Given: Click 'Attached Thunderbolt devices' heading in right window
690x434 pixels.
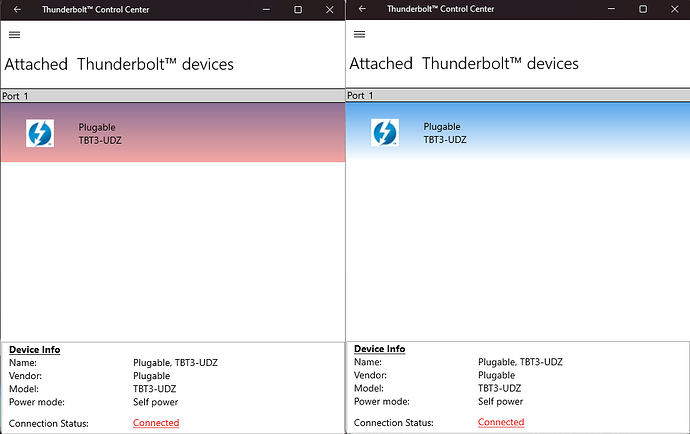Looking at the screenshot, I should 464,63.
